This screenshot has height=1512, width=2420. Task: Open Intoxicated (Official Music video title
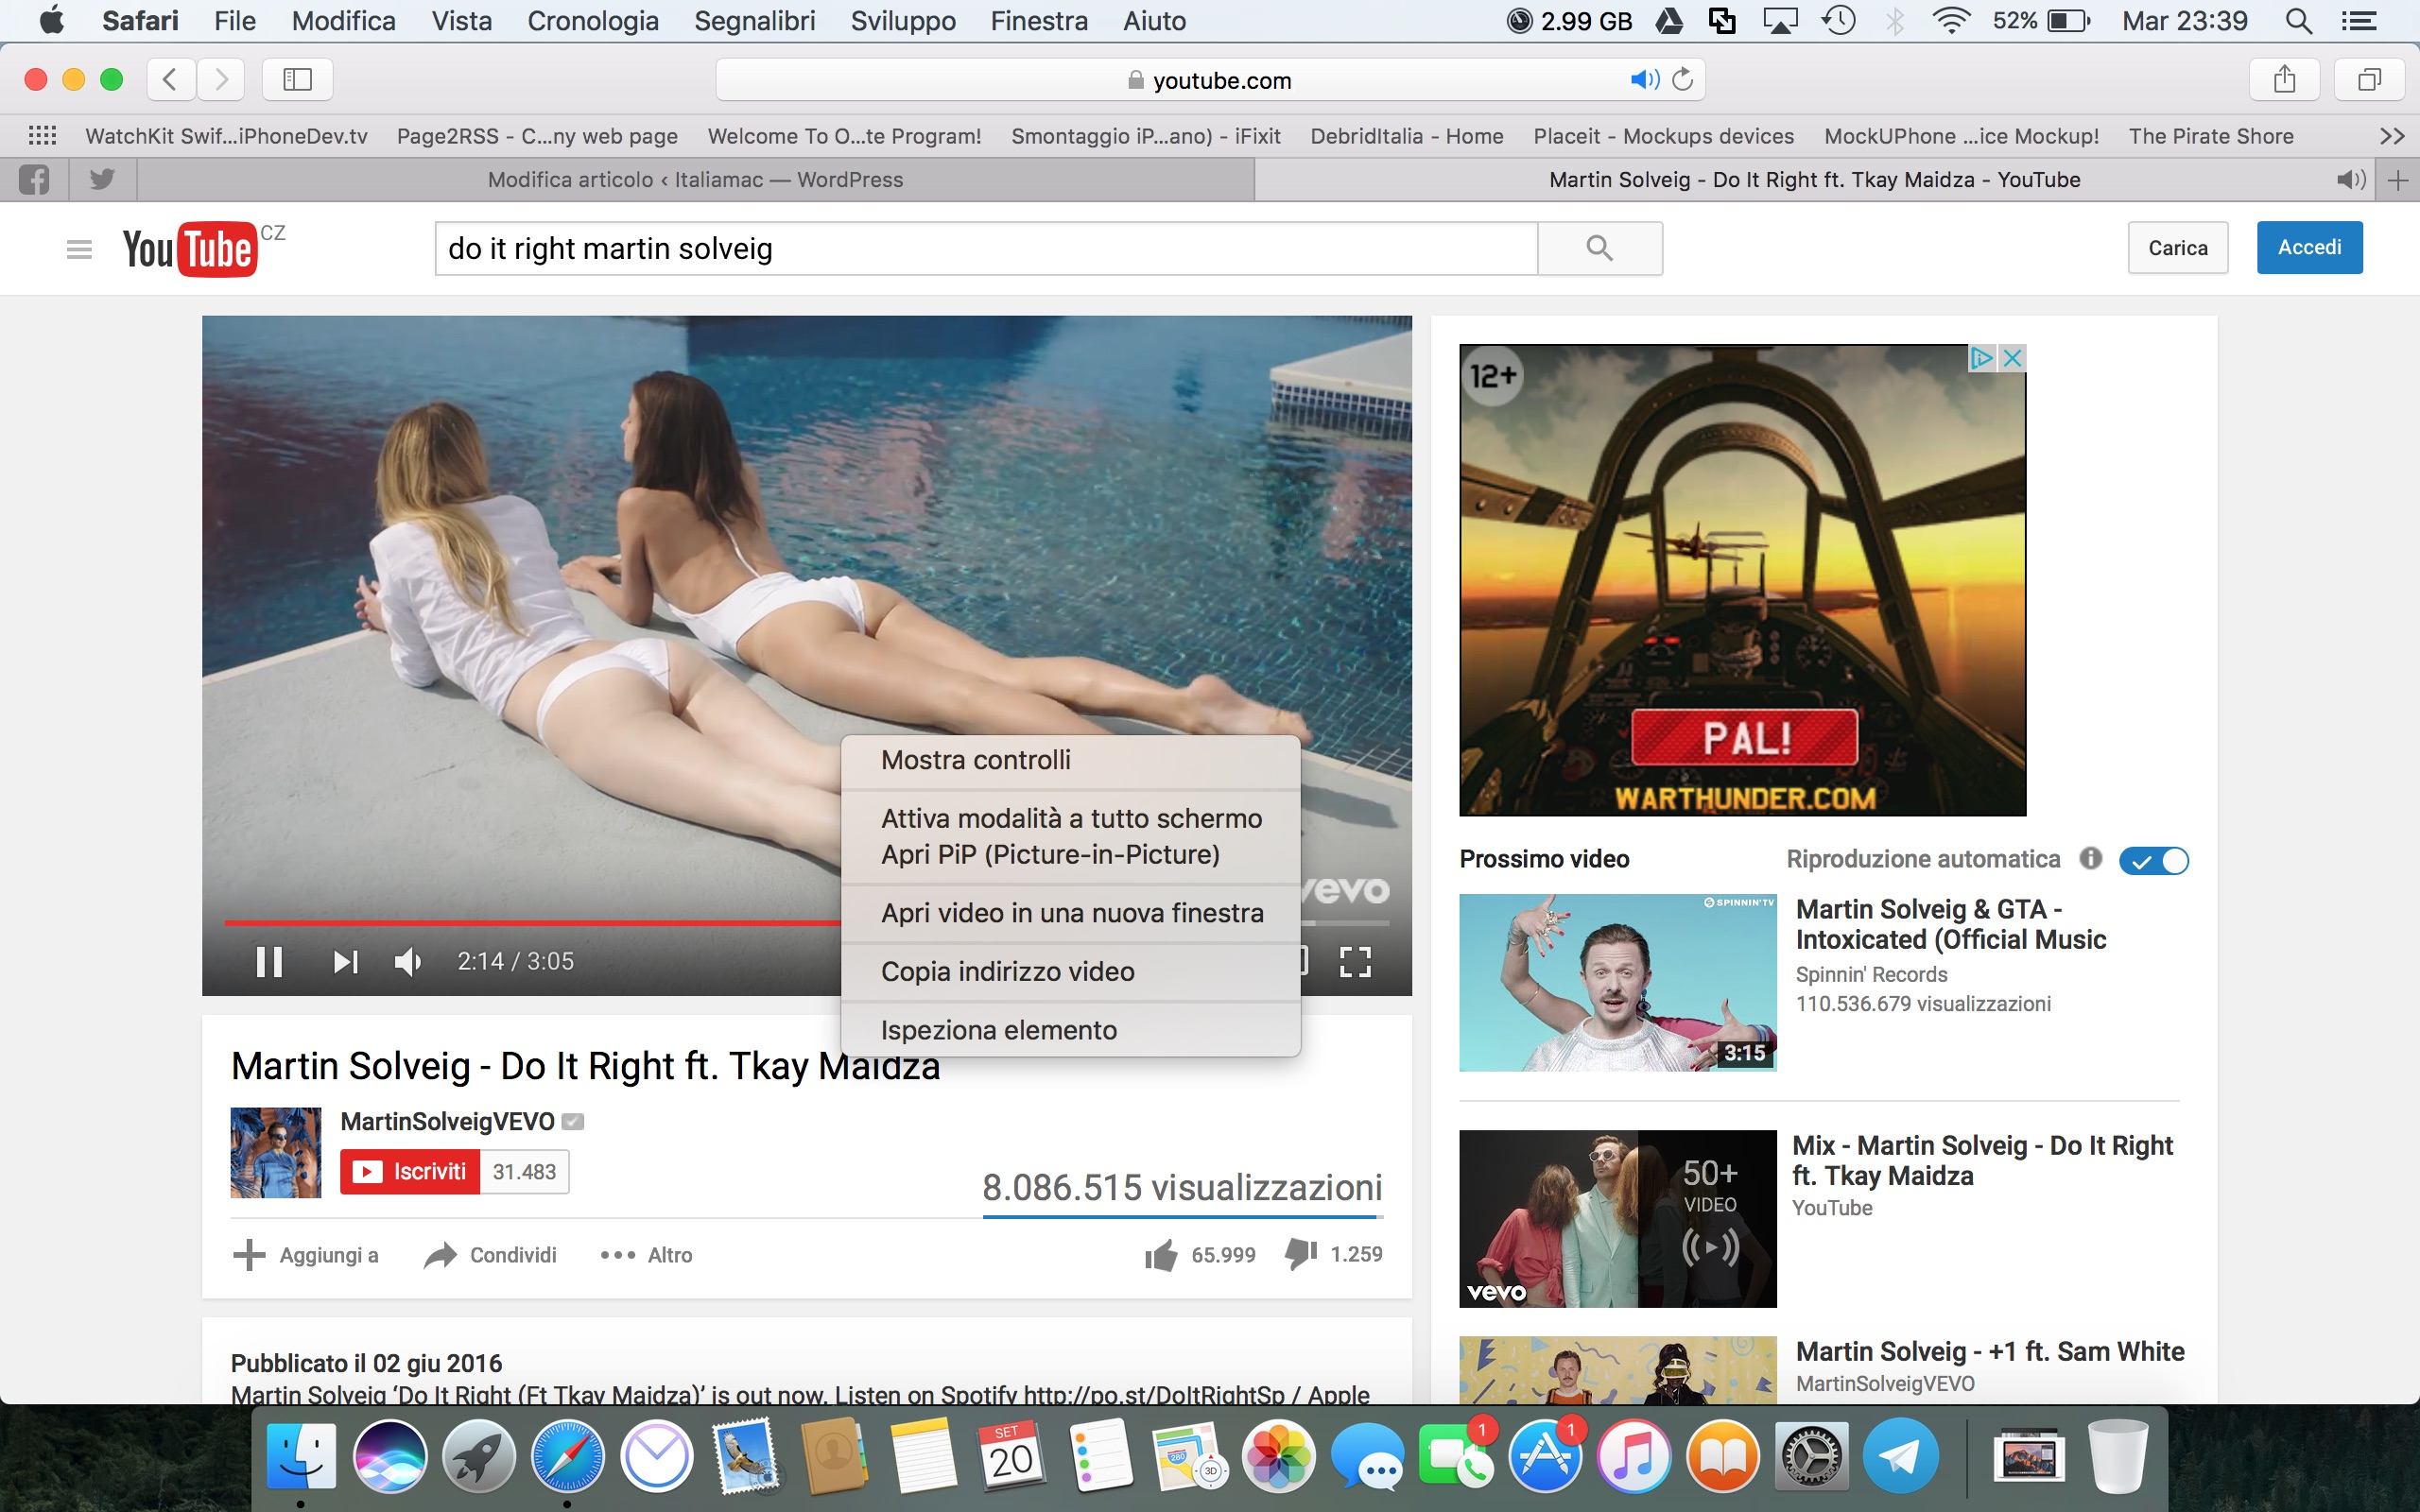[1950, 924]
